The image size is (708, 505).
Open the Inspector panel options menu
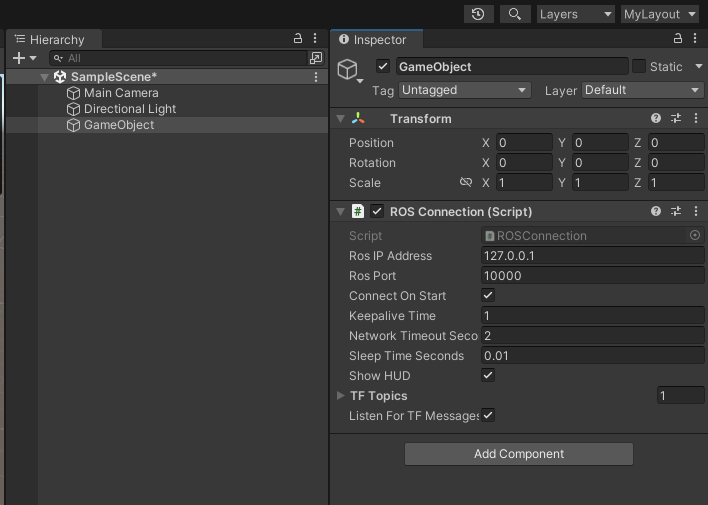point(695,38)
